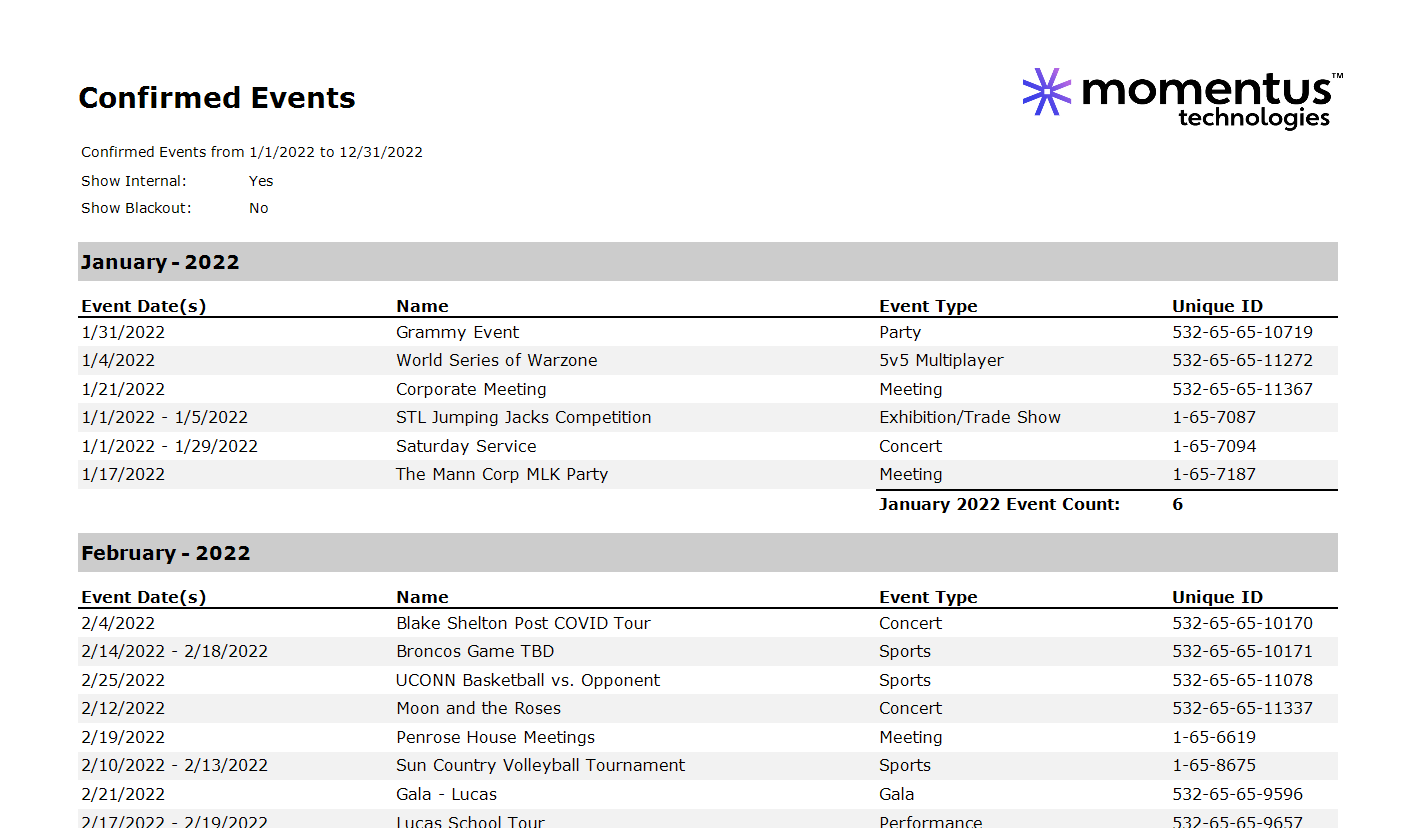Click STL Jumping Jacks Competition
1417x828 pixels.
524,417
